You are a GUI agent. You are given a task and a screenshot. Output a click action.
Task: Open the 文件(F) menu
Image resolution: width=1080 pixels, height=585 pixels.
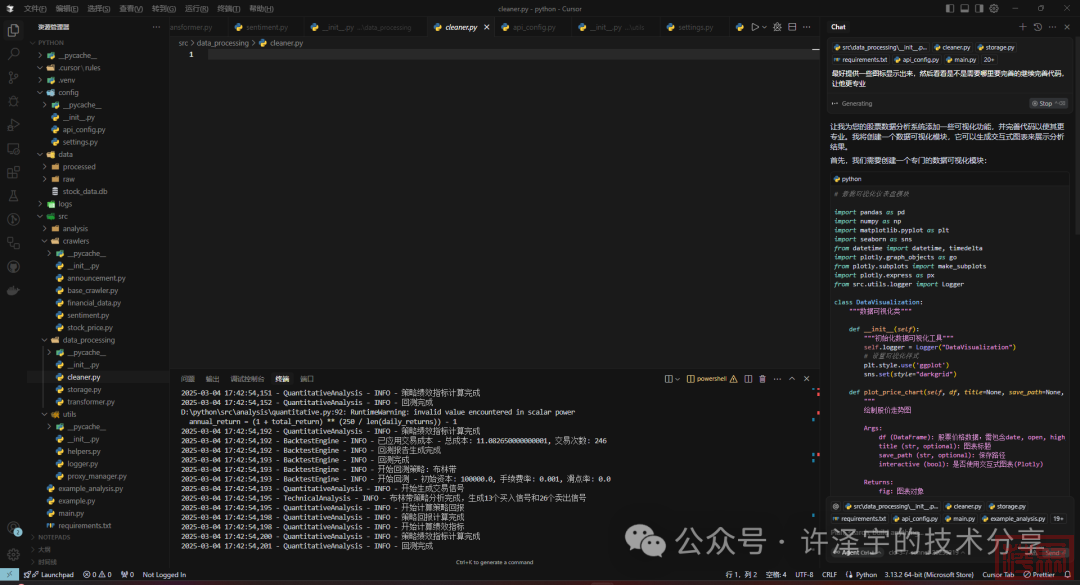[x=35, y=8]
